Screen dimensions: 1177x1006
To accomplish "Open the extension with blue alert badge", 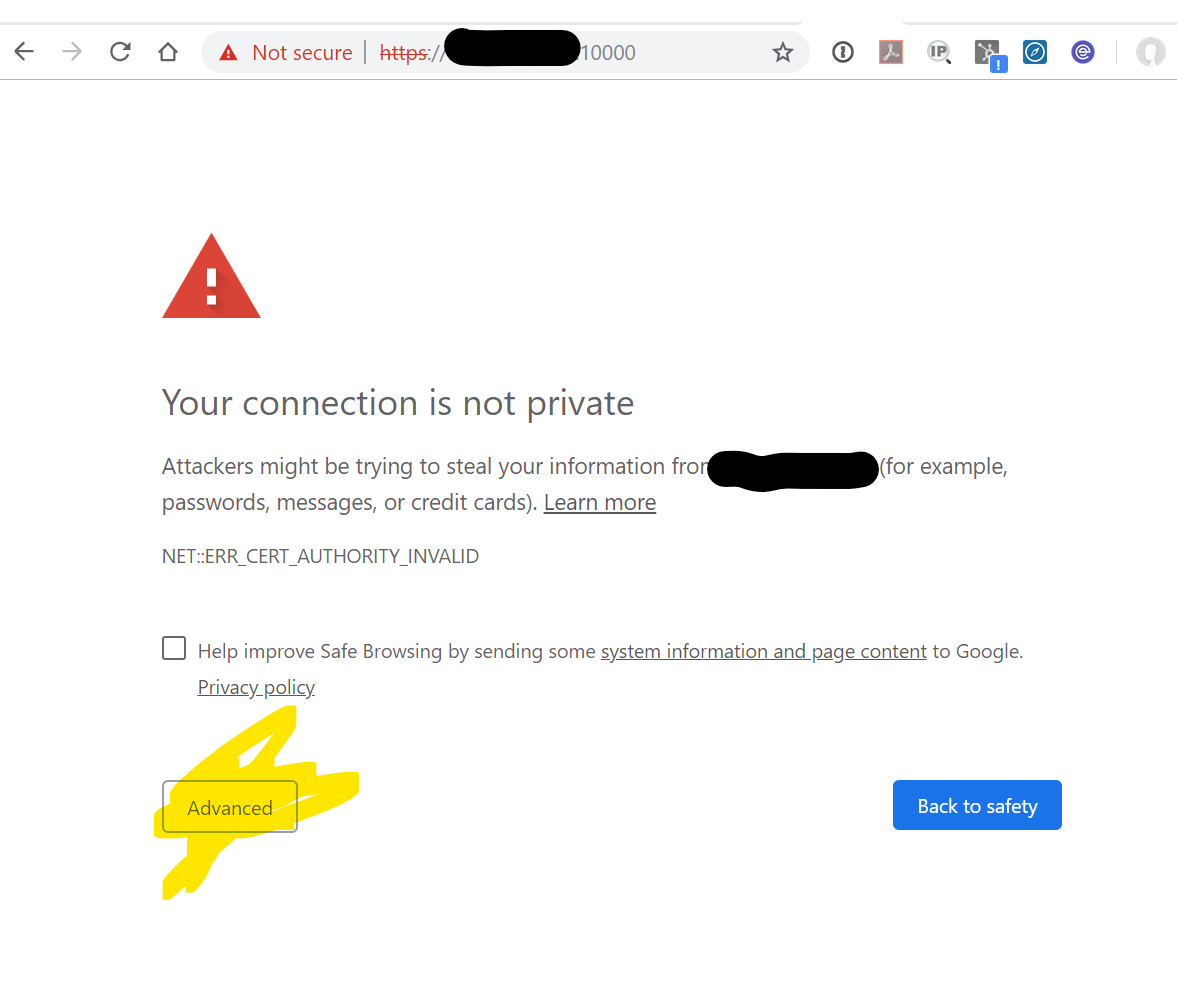I will (x=989, y=55).
